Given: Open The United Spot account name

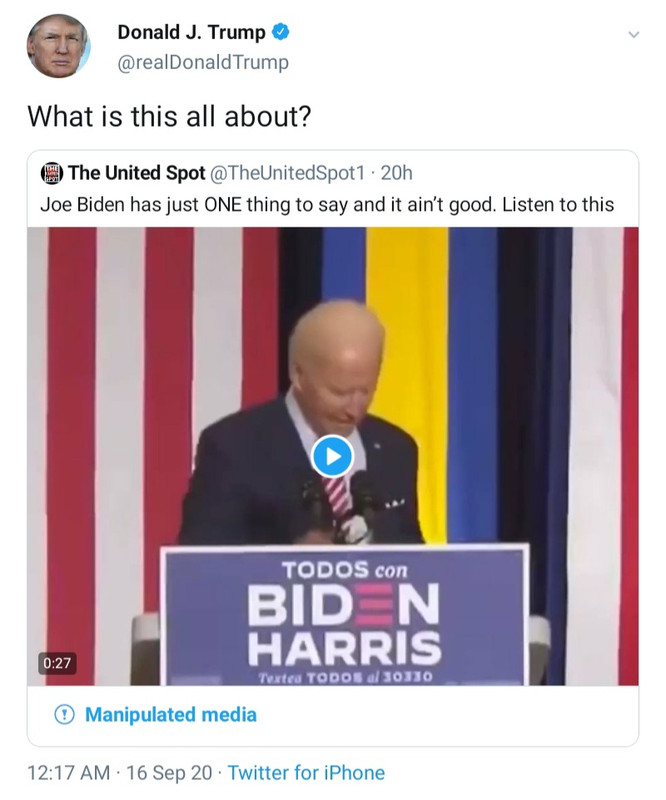Looking at the screenshot, I should pos(137,173).
